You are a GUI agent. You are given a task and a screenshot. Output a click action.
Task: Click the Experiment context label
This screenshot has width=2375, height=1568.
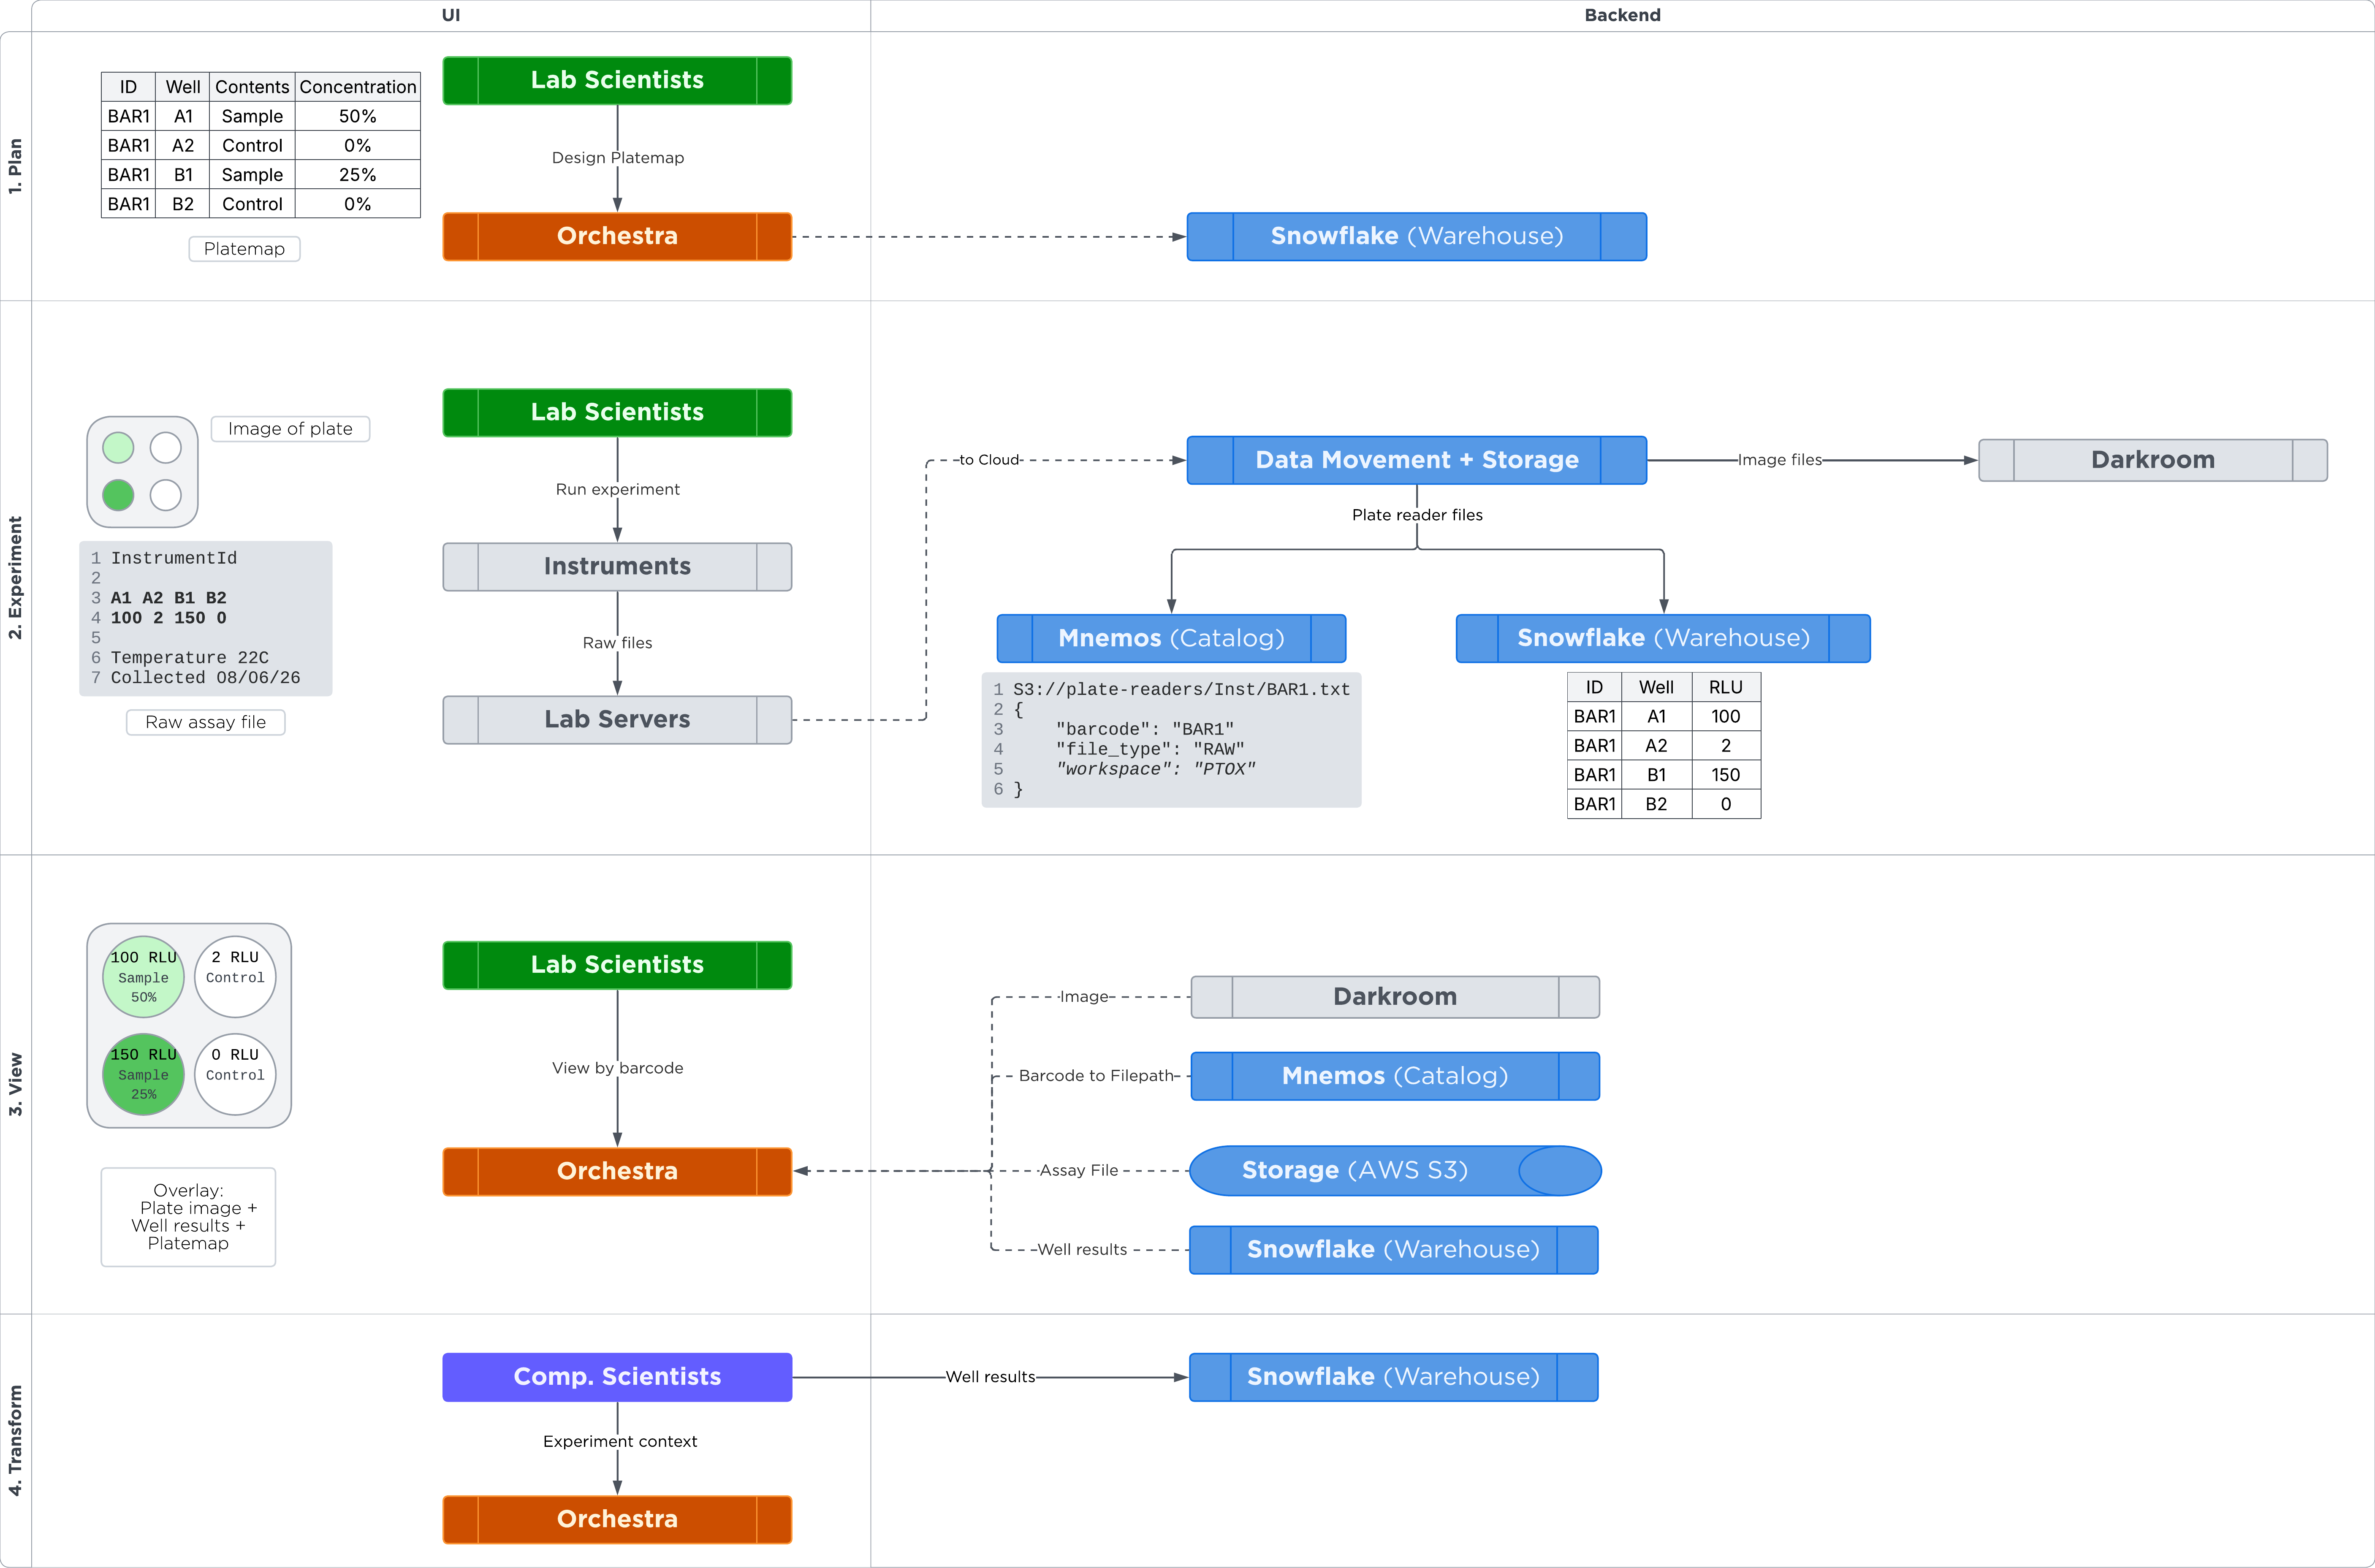pos(620,1442)
